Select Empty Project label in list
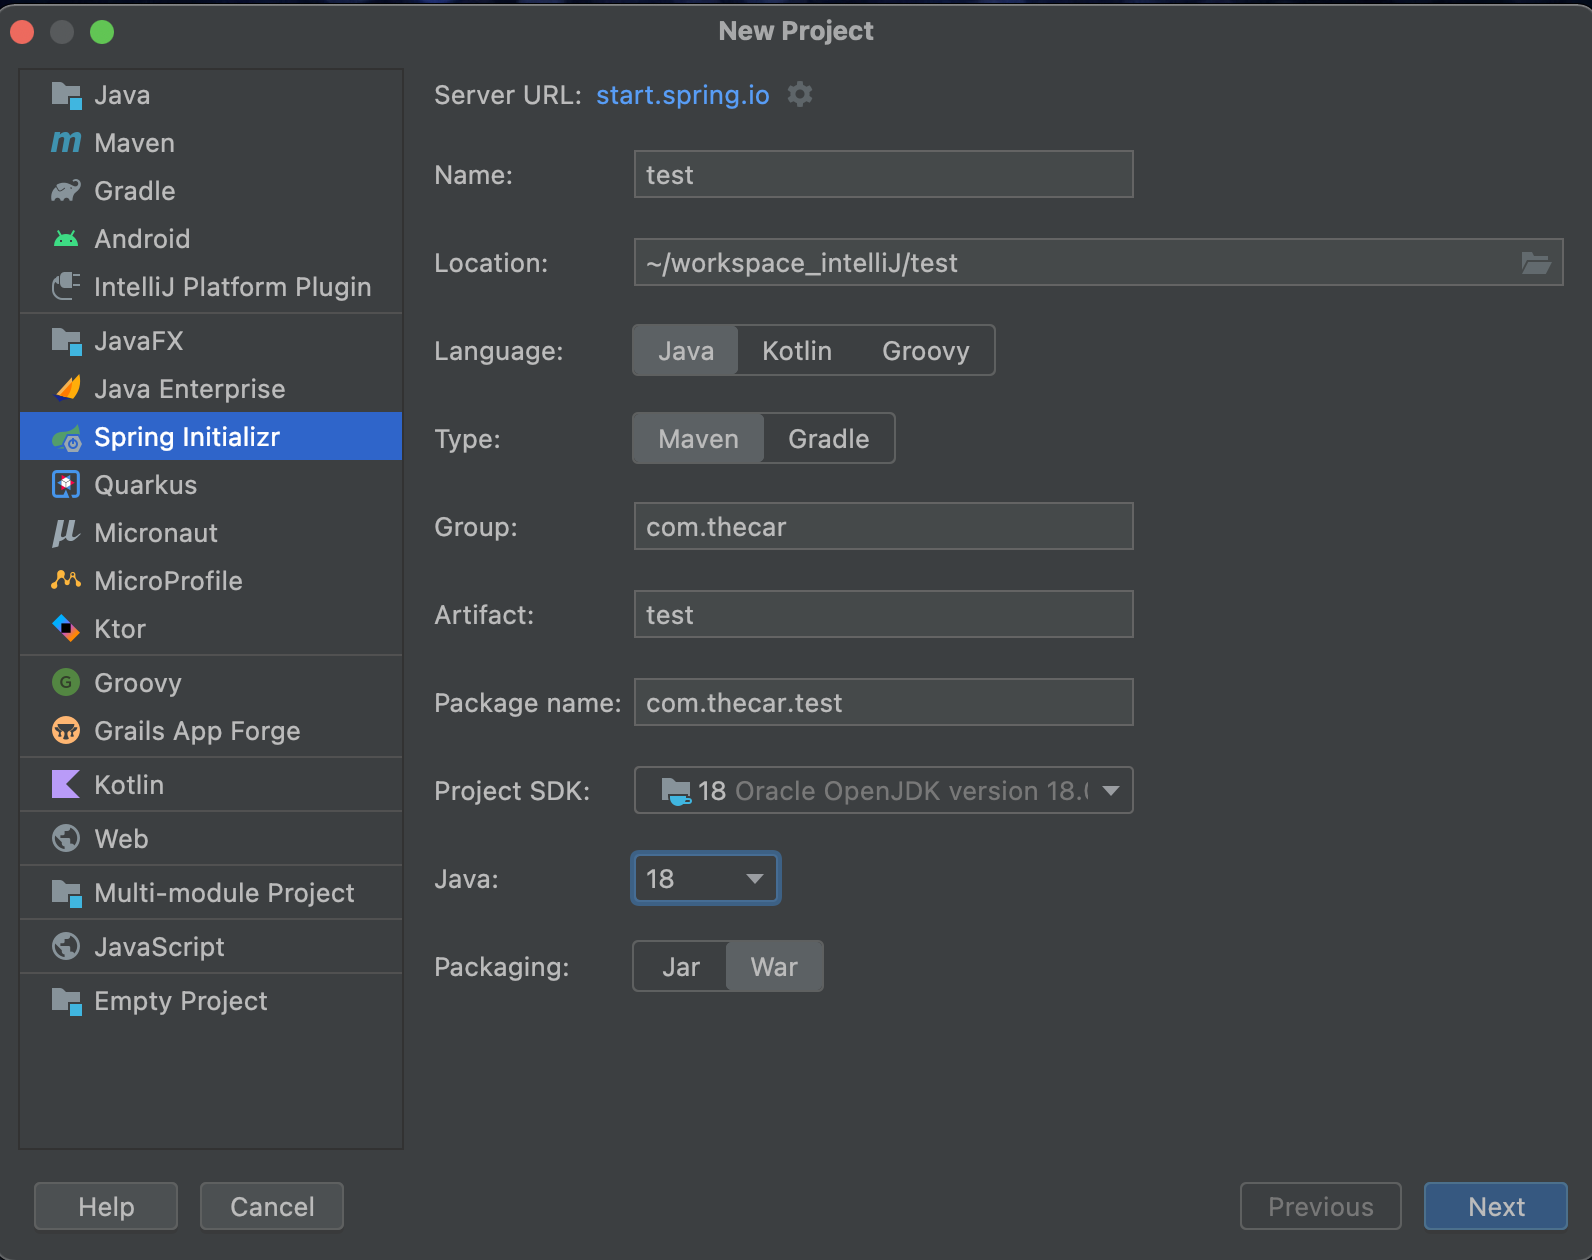This screenshot has height=1260, width=1592. coord(181,1001)
